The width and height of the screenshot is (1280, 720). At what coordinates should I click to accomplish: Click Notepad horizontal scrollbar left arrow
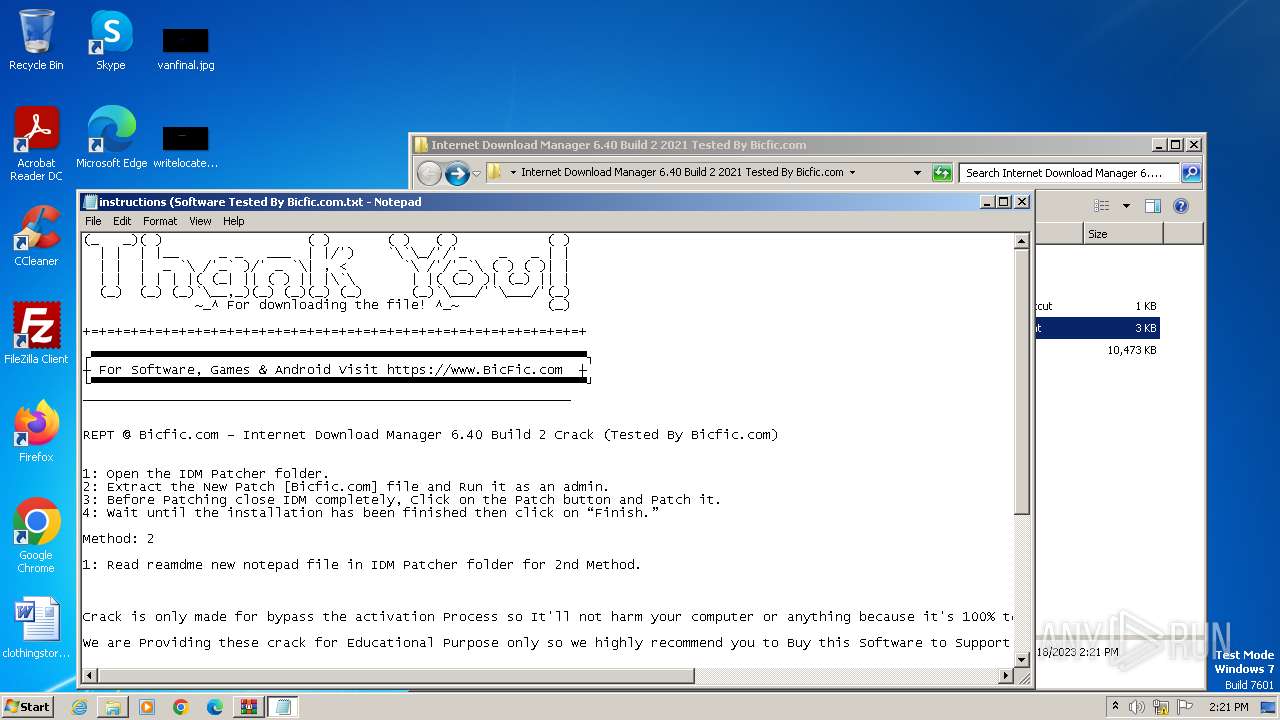point(90,676)
